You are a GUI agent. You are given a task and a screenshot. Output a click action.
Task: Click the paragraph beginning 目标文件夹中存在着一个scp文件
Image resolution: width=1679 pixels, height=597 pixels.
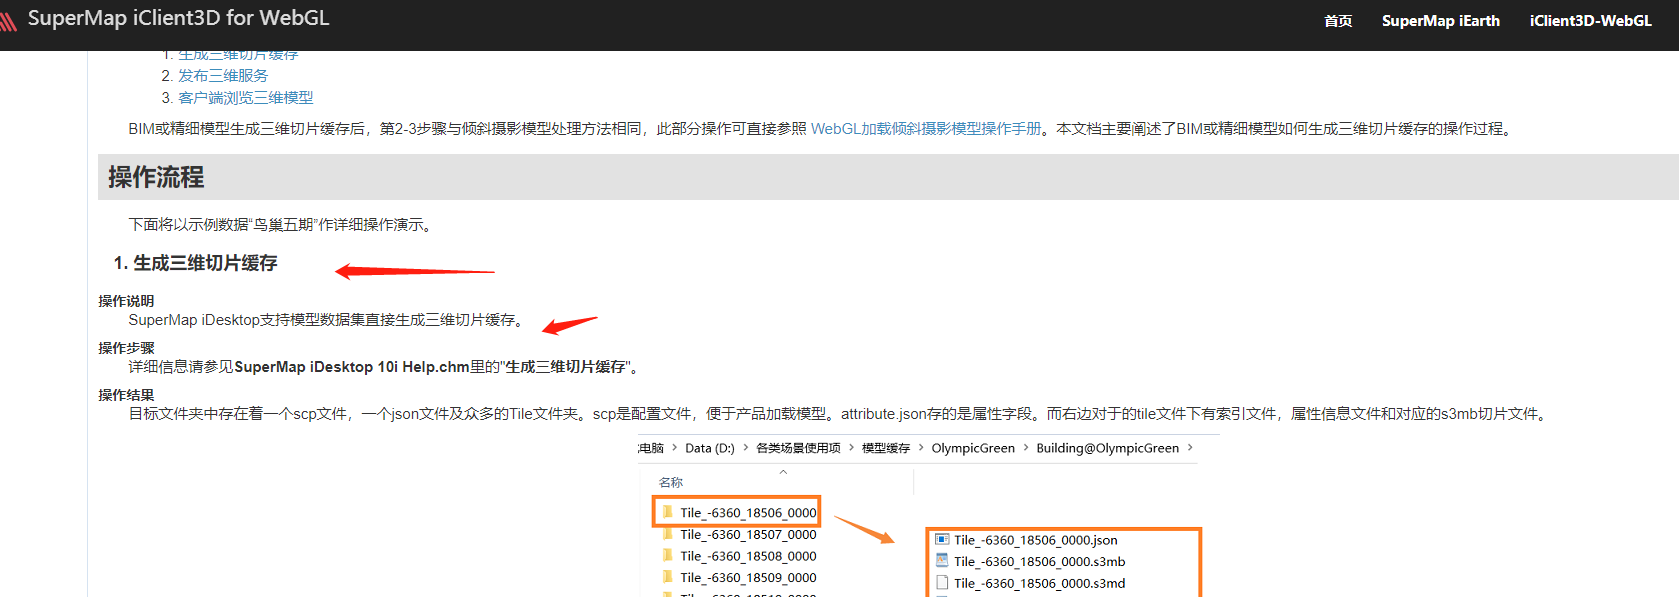[840, 414]
